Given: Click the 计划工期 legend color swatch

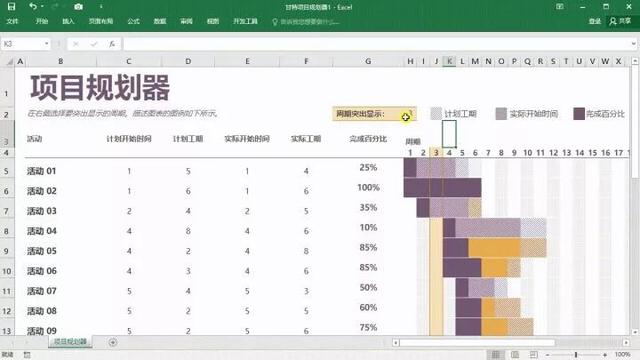Looking at the screenshot, I should [436, 114].
